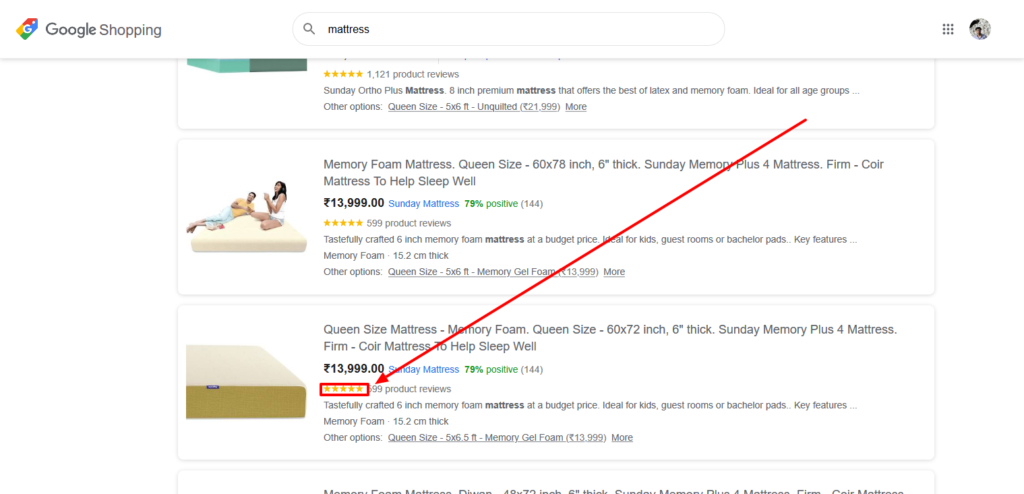Click the Google Shopping logo
Image resolution: width=1024 pixels, height=494 pixels.
tap(89, 29)
